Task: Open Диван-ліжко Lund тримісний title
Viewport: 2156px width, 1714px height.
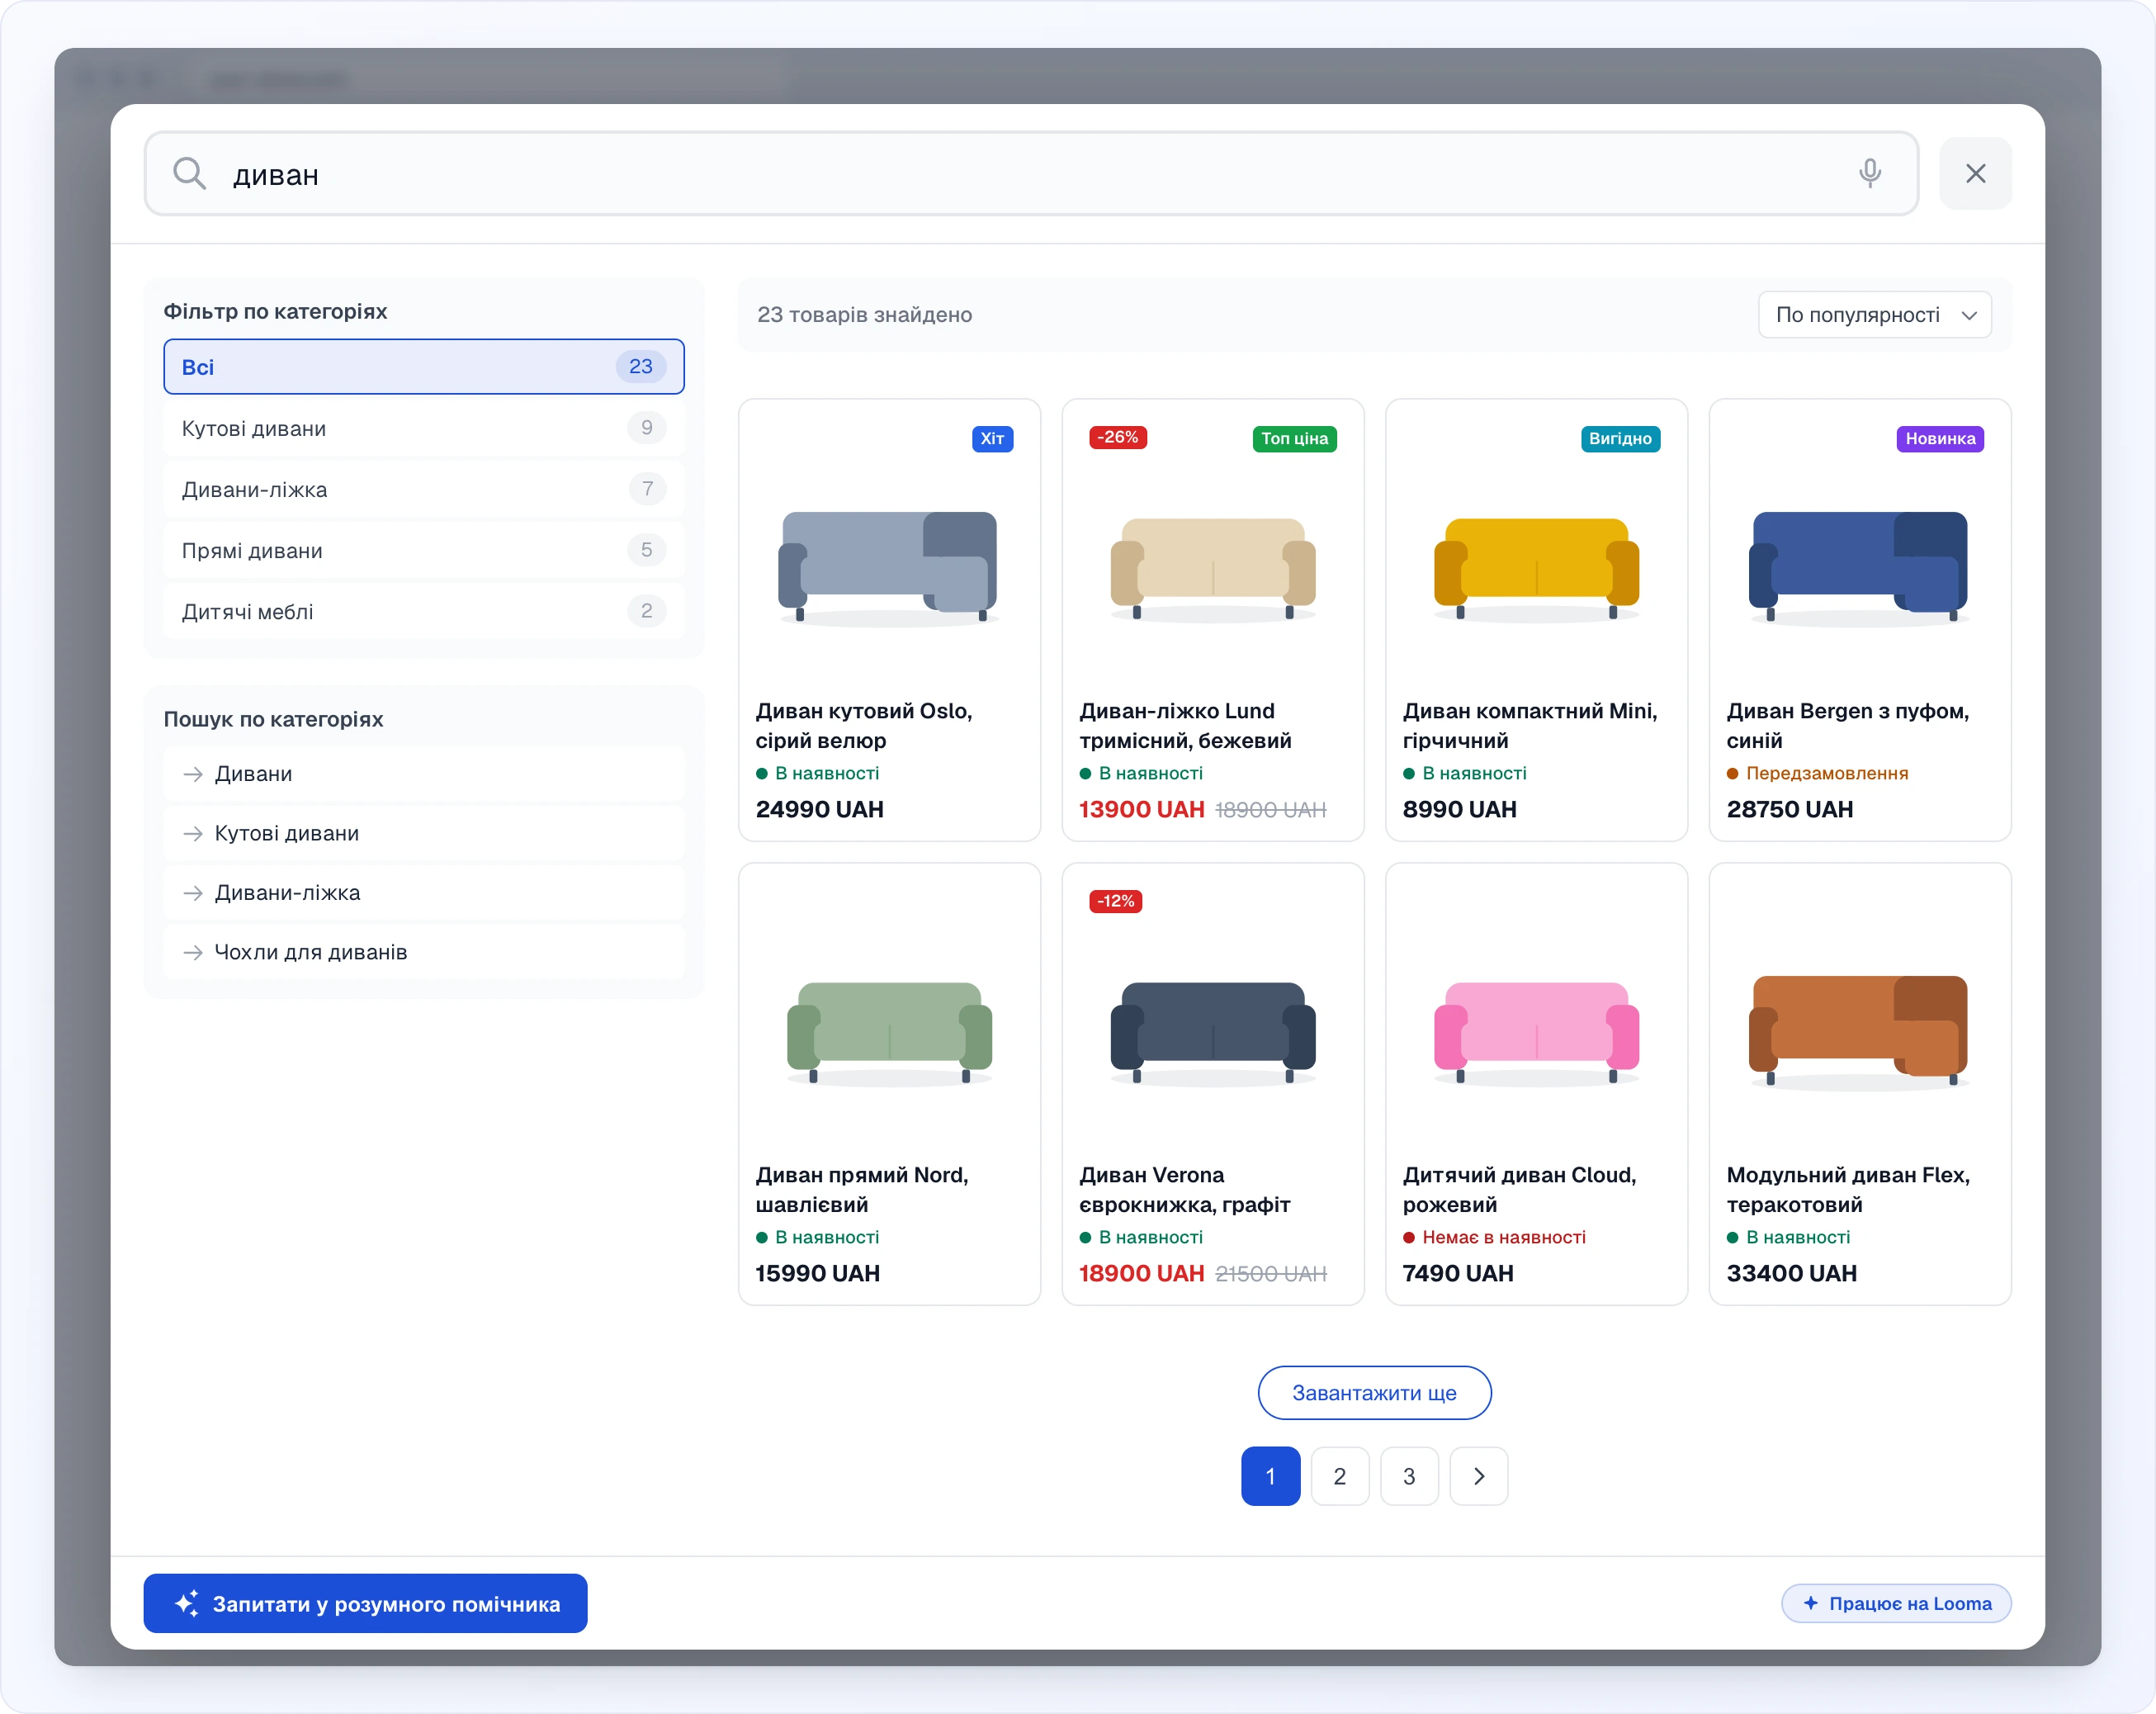Action: point(1185,726)
